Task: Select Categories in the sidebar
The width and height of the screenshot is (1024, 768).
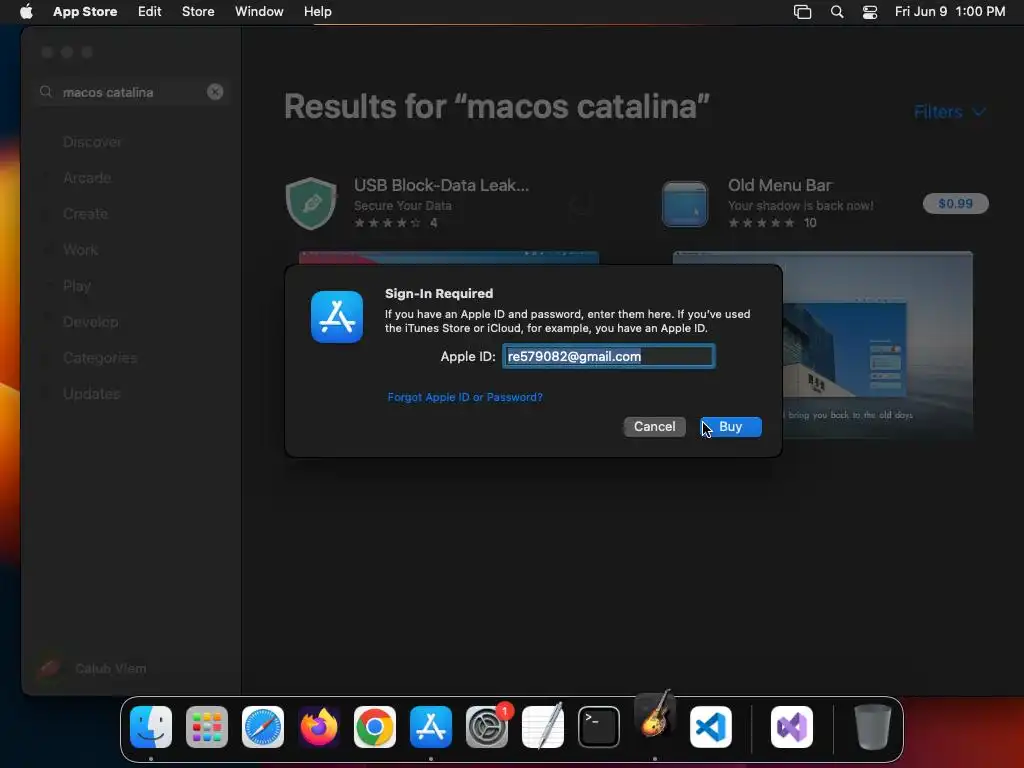Action: point(100,358)
